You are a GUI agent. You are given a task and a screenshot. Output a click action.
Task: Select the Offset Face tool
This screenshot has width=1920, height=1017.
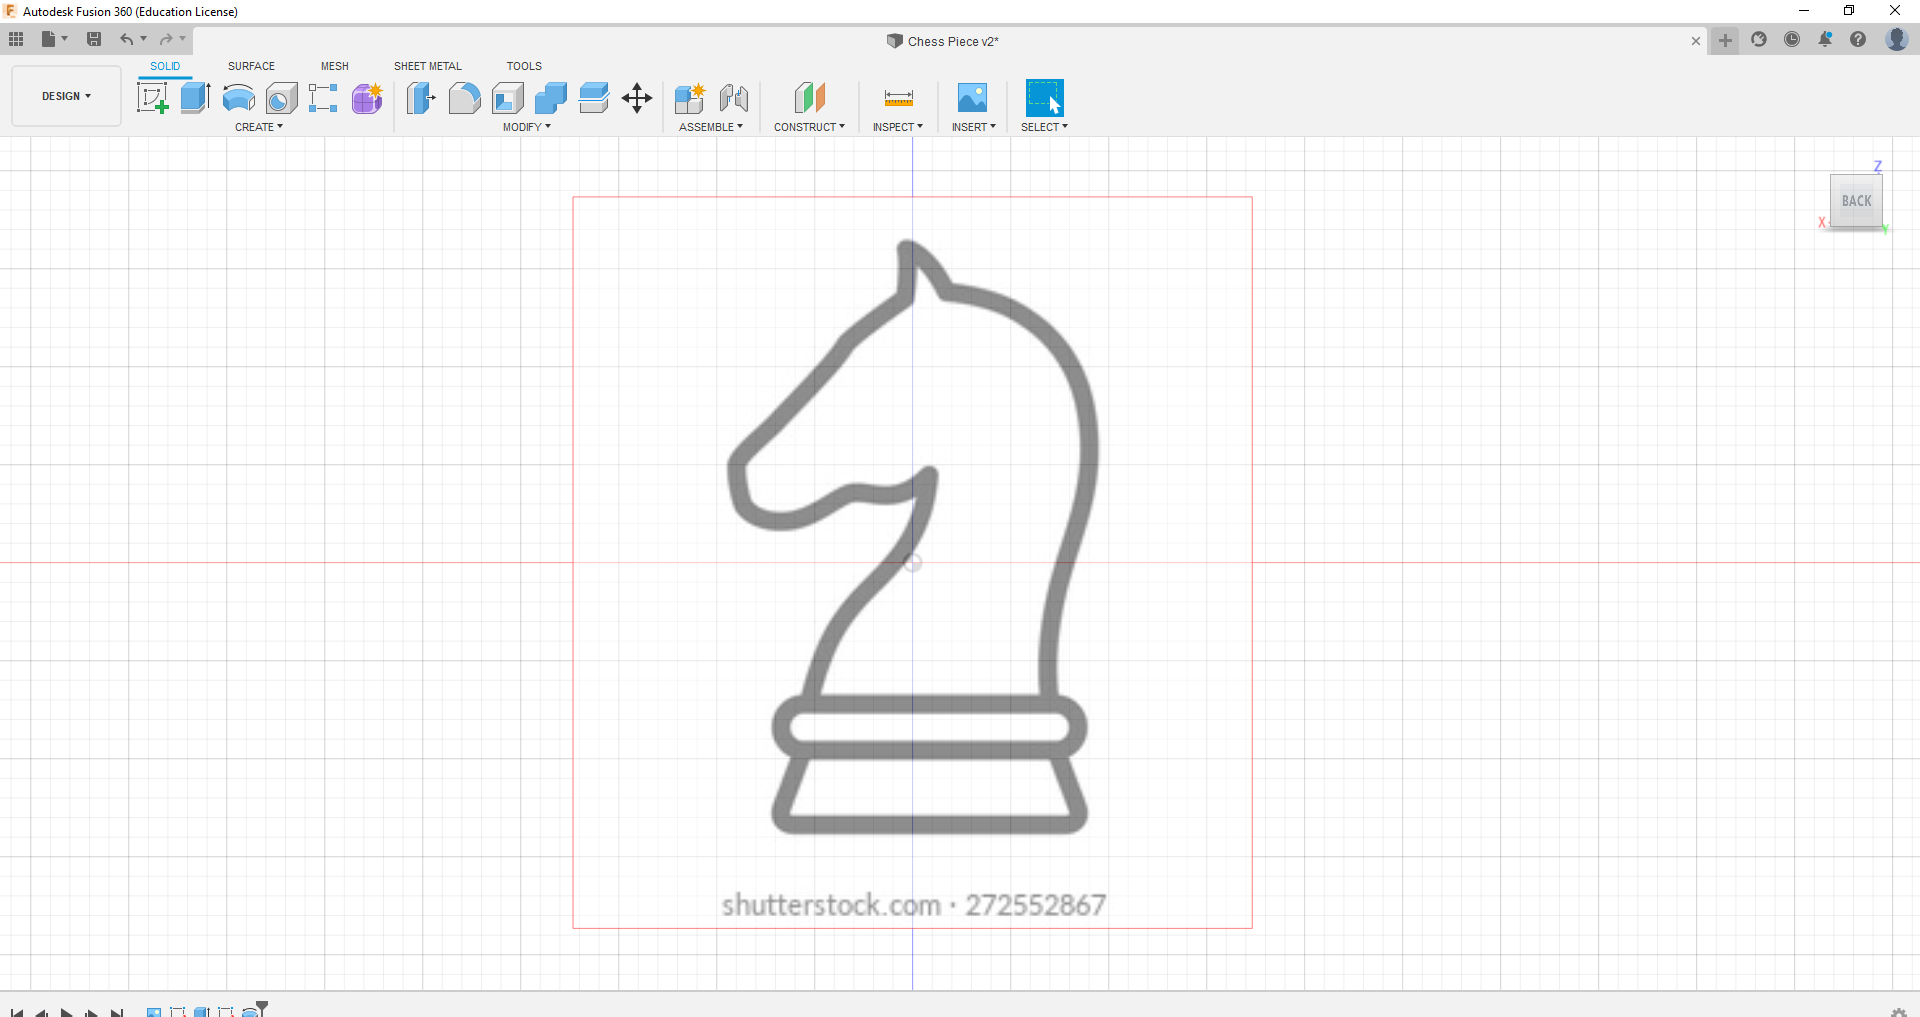pyautogui.click(x=594, y=98)
